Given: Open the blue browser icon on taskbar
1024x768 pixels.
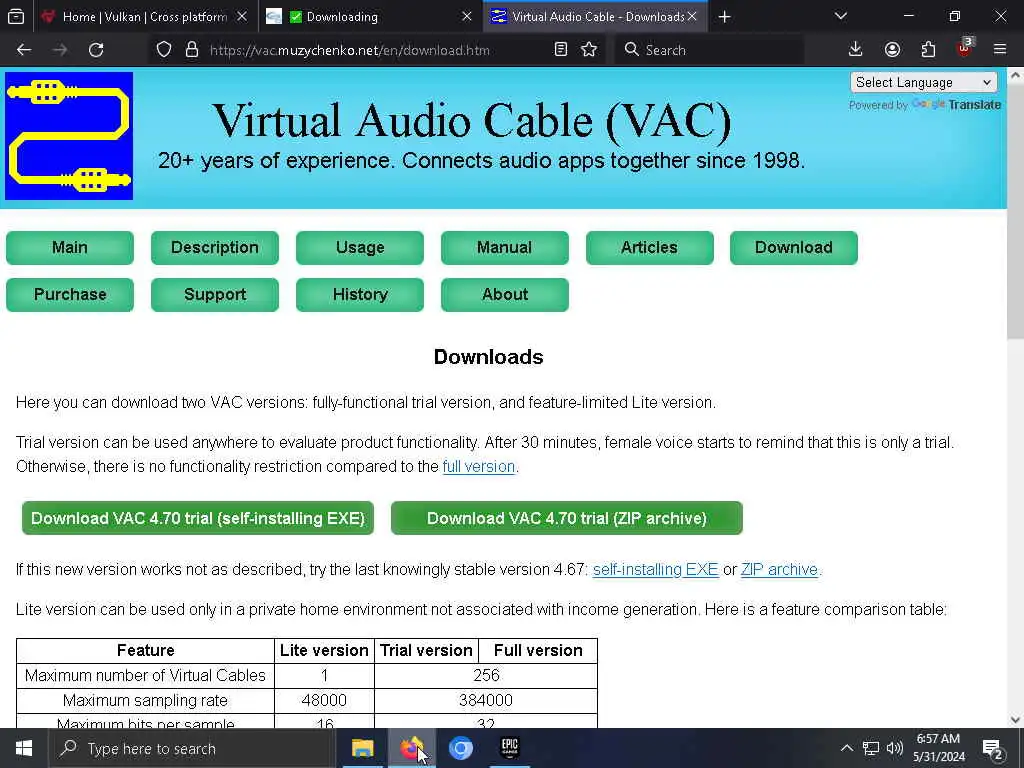Looking at the screenshot, I should pyautogui.click(x=460, y=748).
